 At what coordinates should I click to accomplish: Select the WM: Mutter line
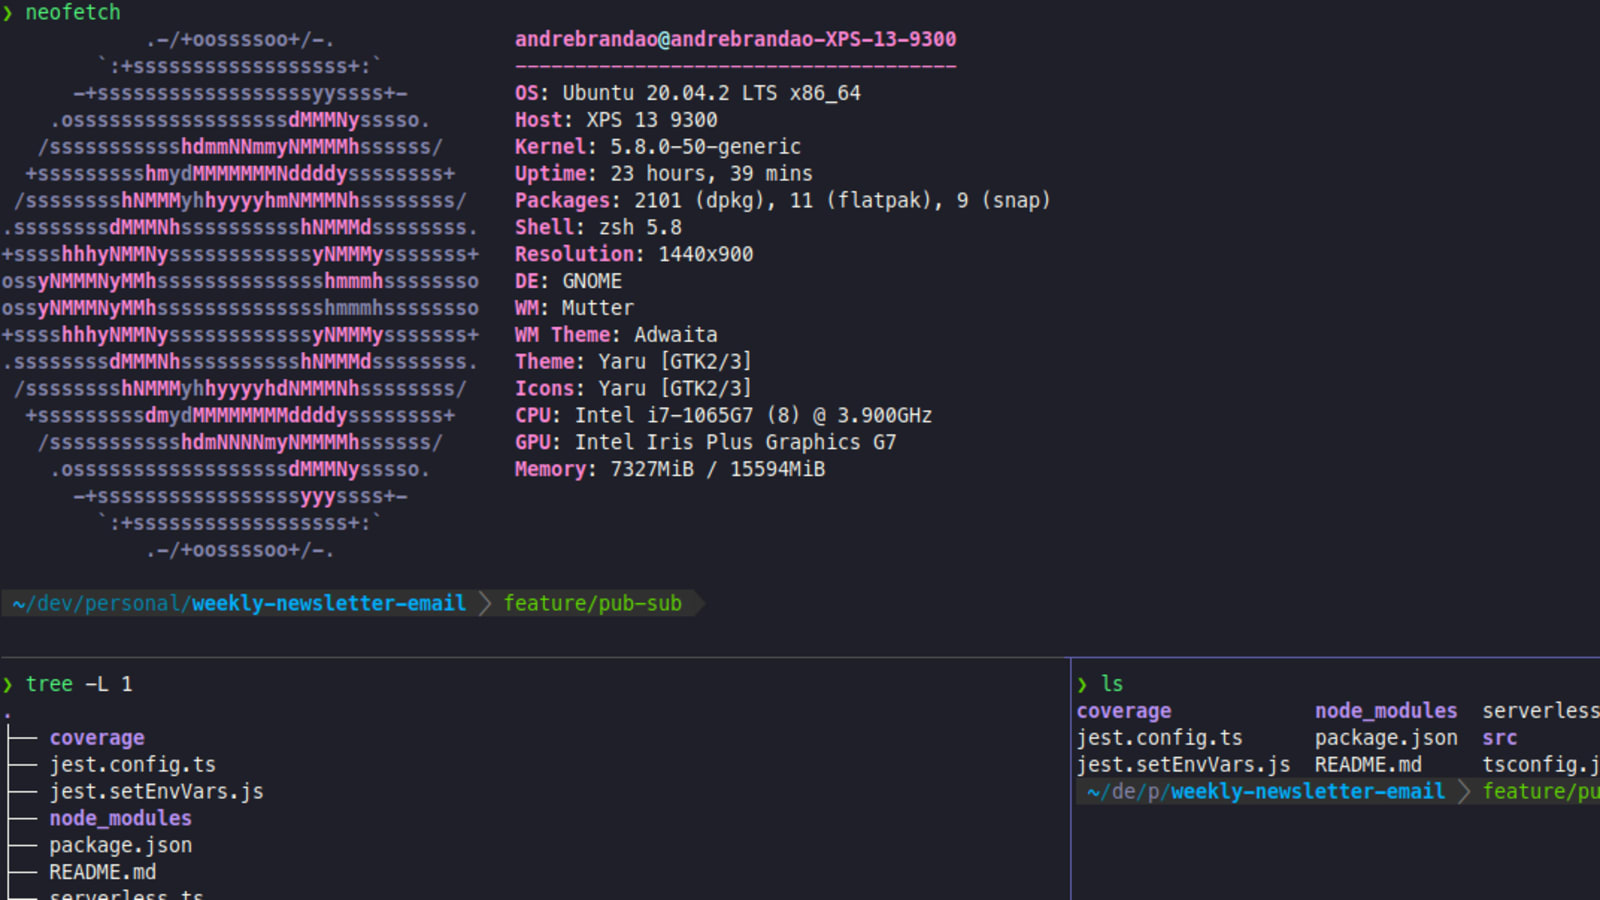point(574,309)
